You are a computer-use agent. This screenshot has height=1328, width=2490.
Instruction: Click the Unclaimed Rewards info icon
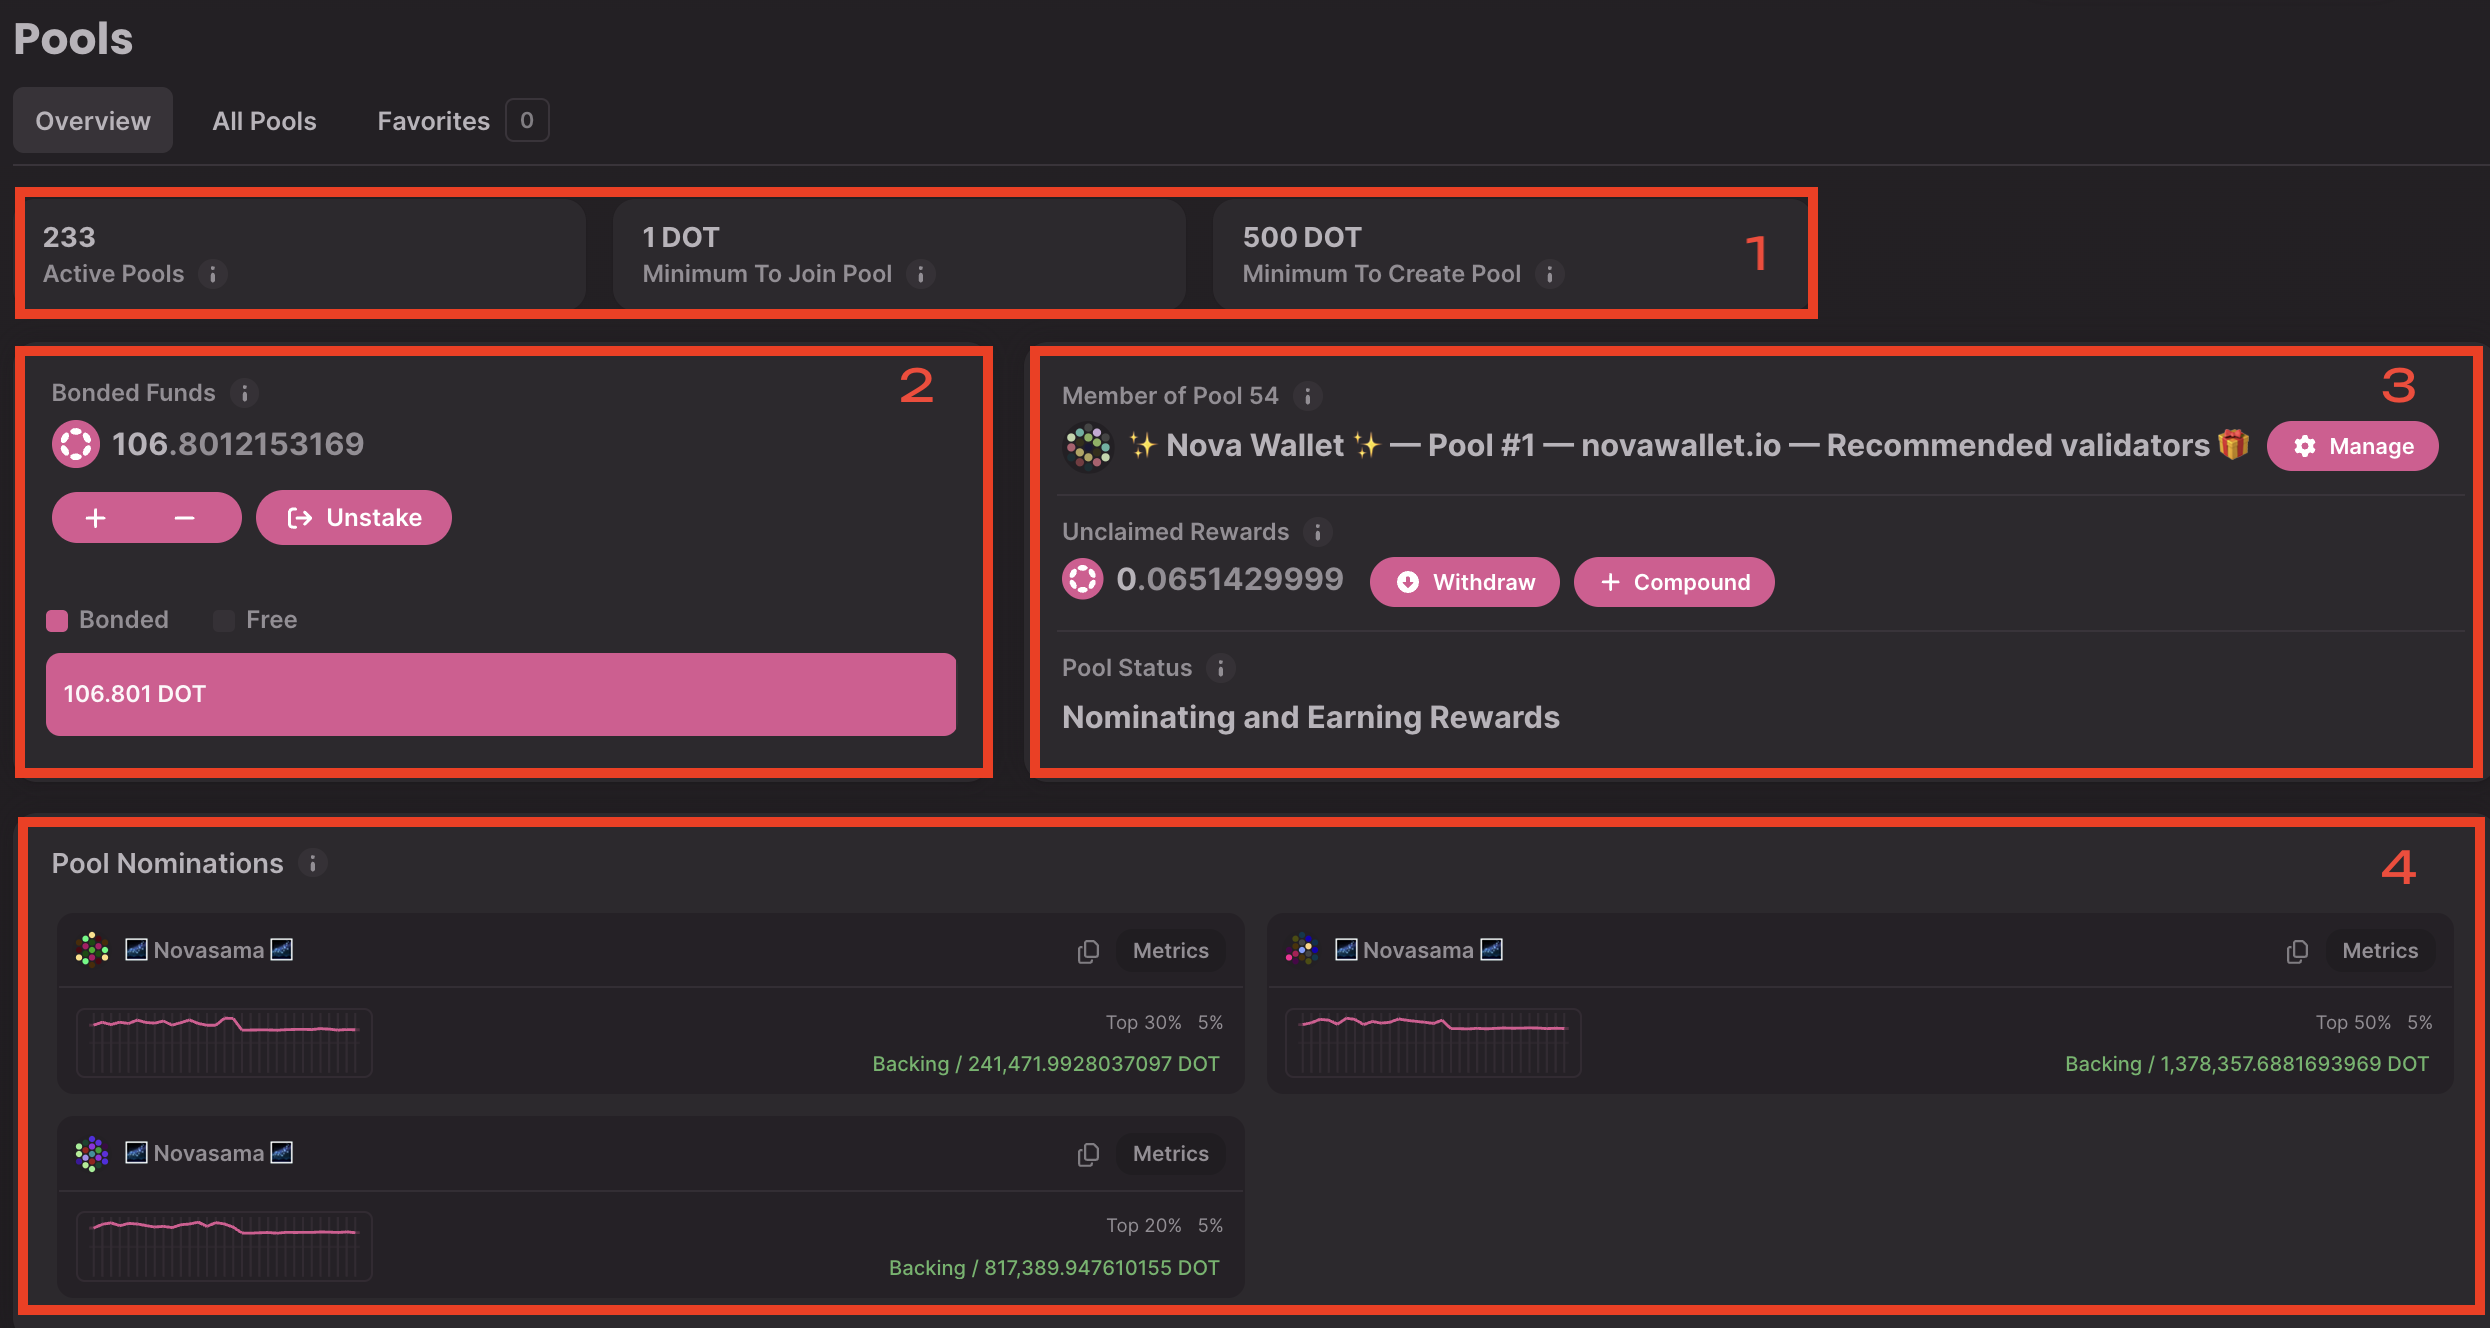coord(1318,532)
